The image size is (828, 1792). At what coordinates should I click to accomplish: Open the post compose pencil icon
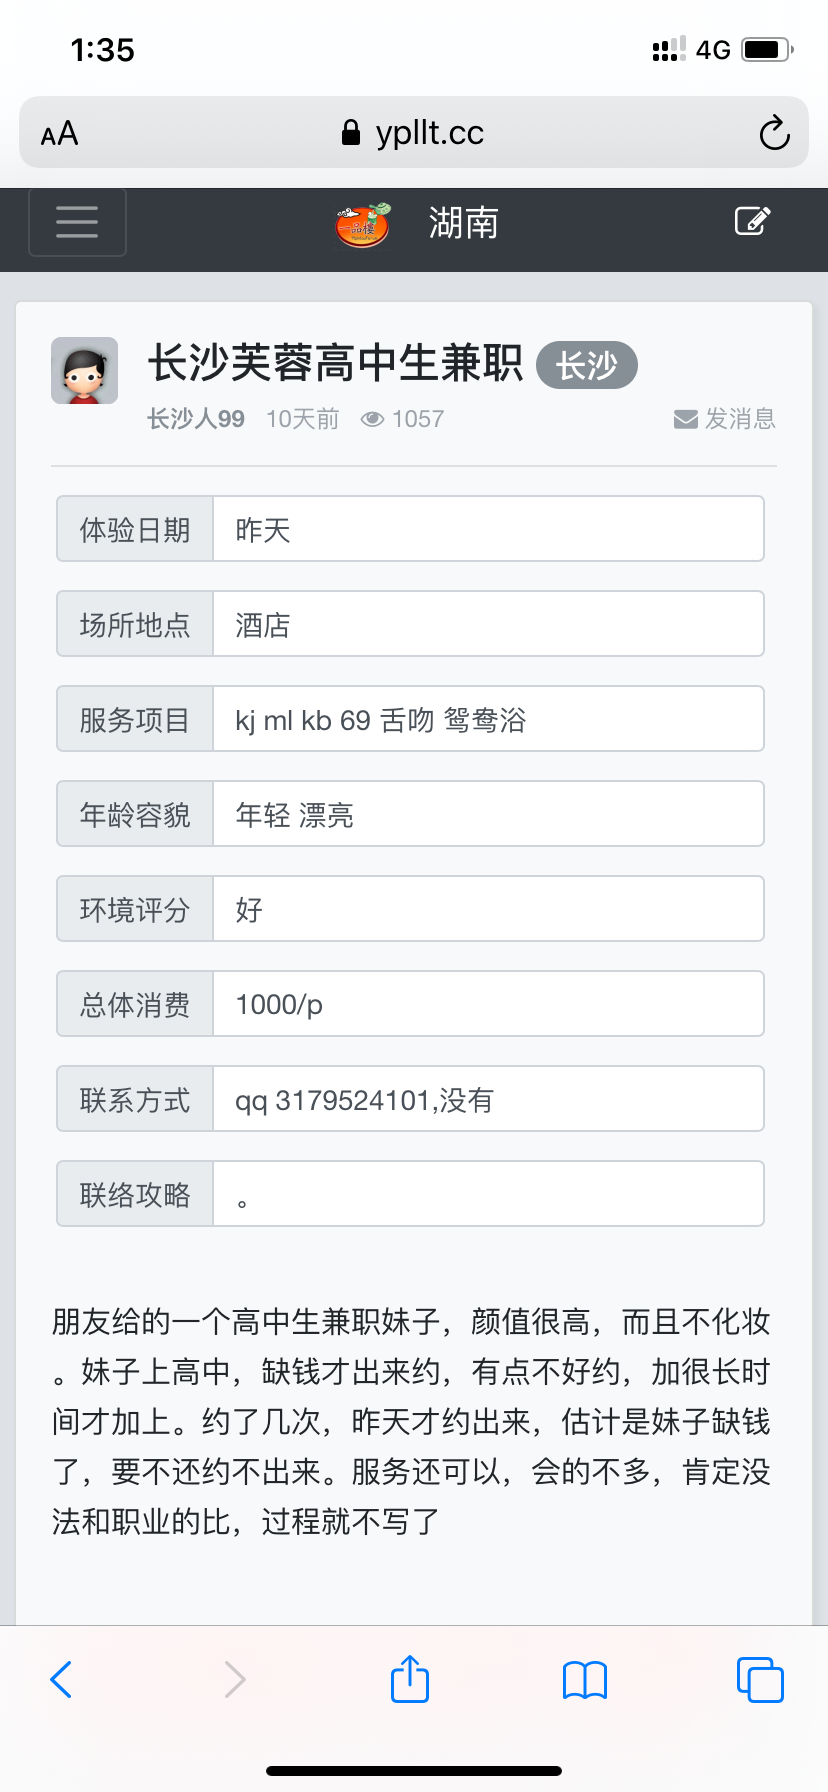coord(752,222)
